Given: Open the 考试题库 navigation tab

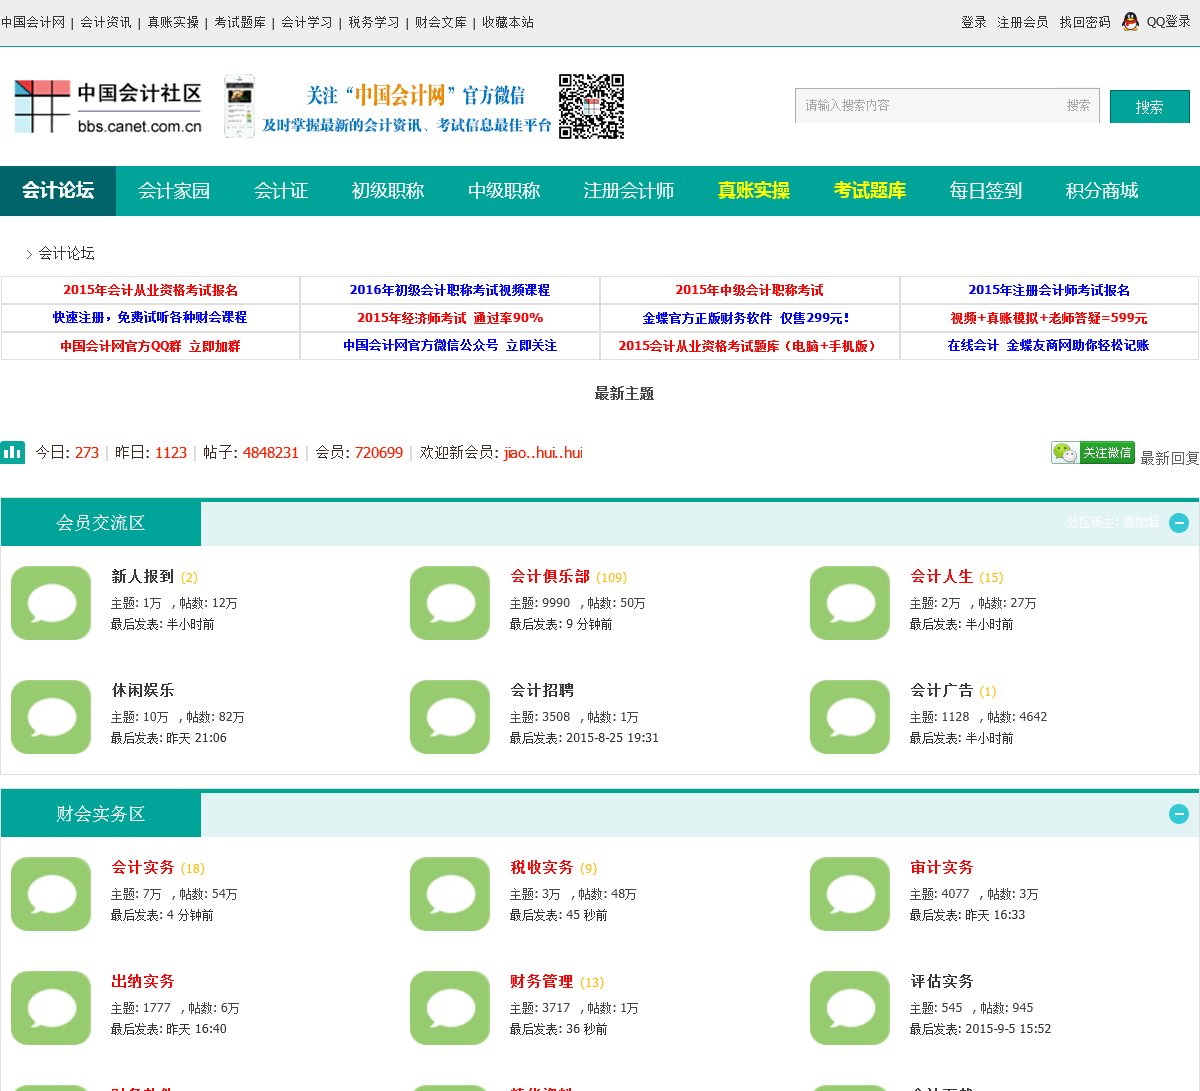Looking at the screenshot, I should click(x=870, y=191).
